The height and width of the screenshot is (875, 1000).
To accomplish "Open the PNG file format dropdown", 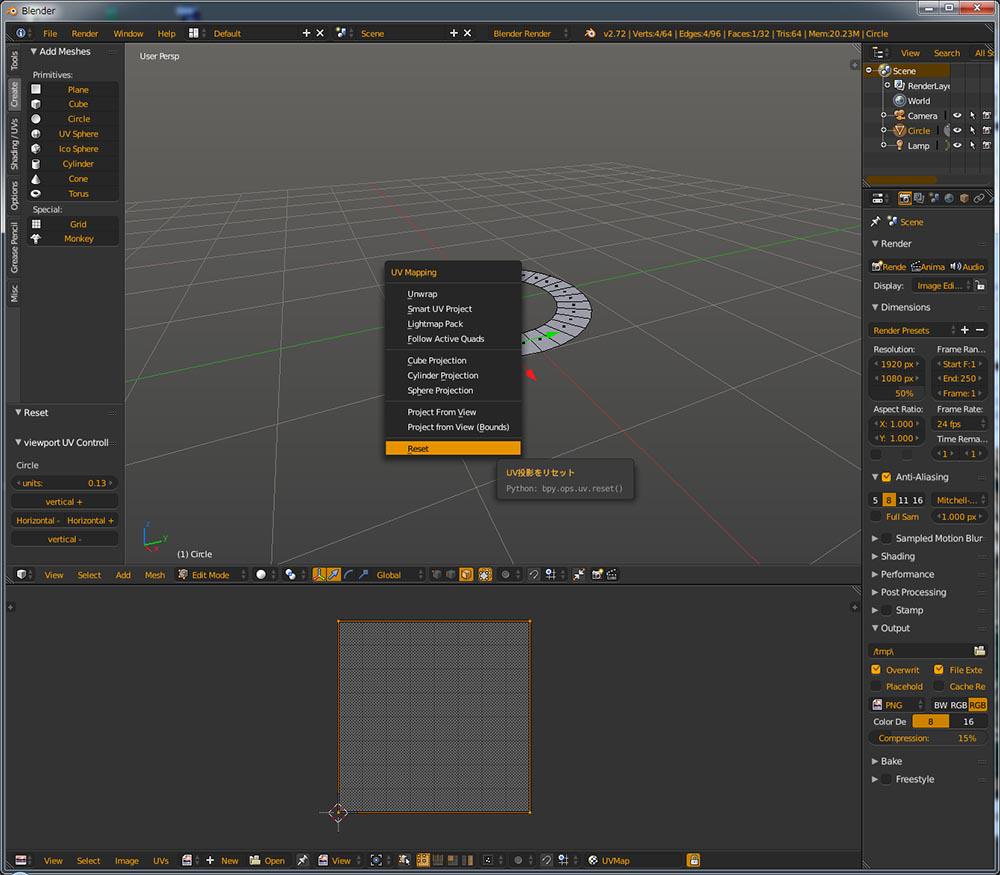I will (x=898, y=705).
